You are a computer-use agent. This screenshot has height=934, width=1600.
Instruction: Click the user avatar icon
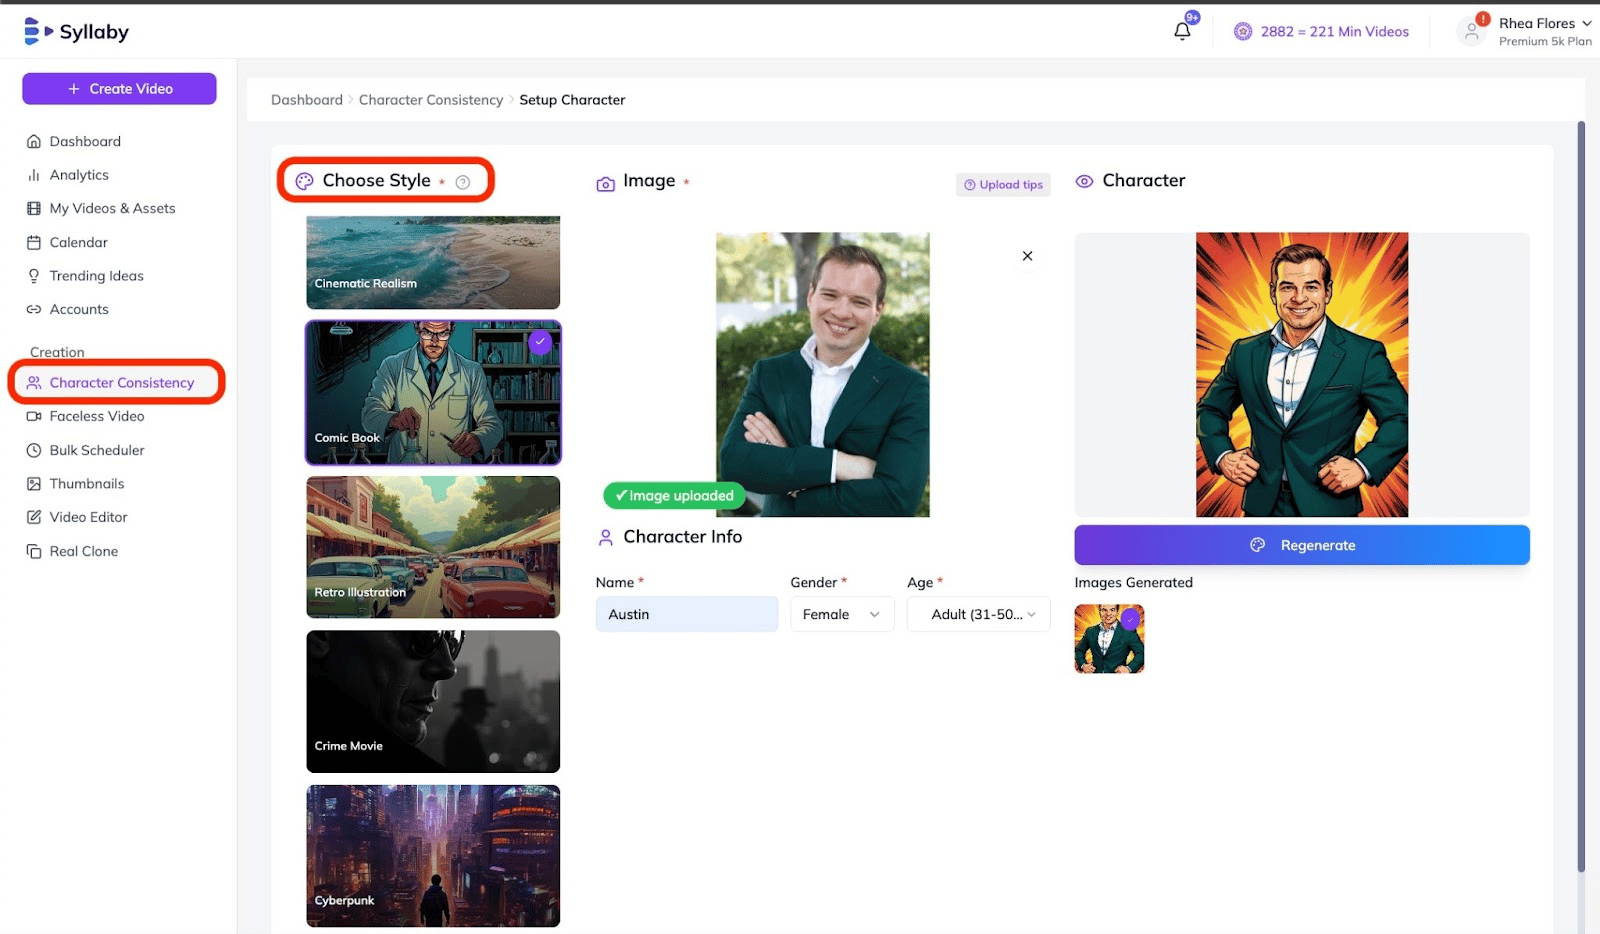click(x=1472, y=32)
